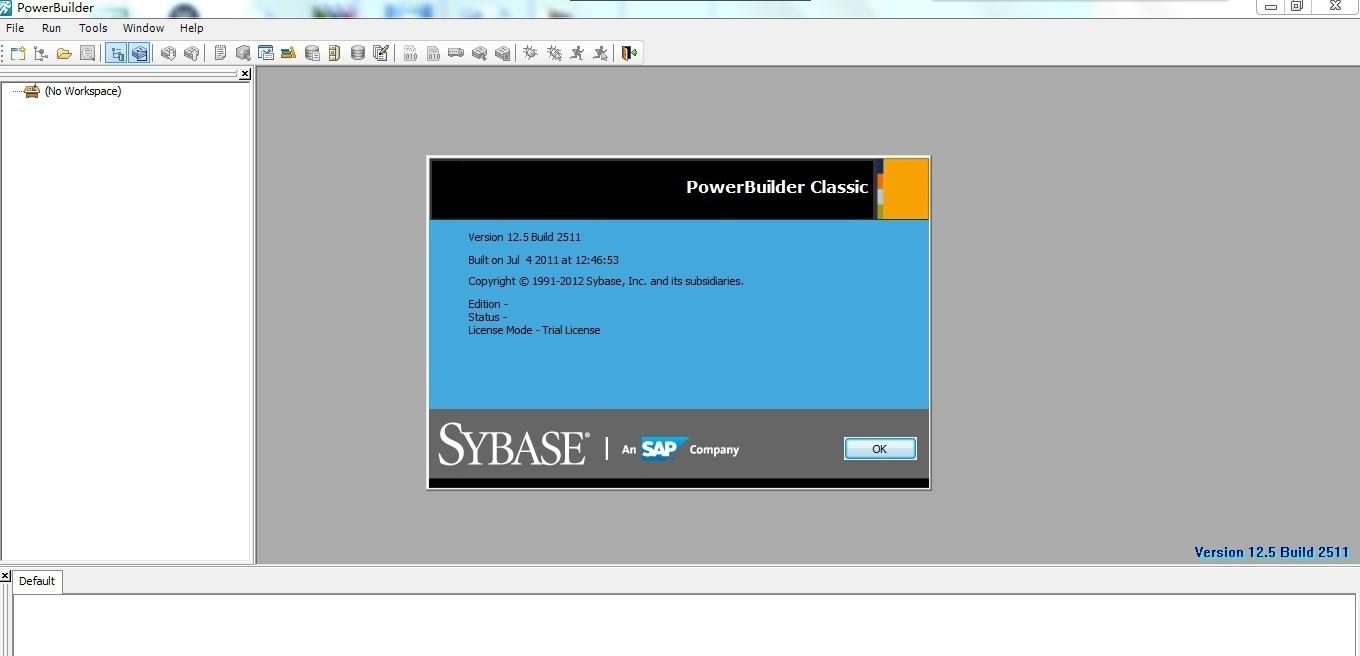This screenshot has width=1360, height=656.
Task: Click the Stop operation toolbar icon
Action: point(502,53)
